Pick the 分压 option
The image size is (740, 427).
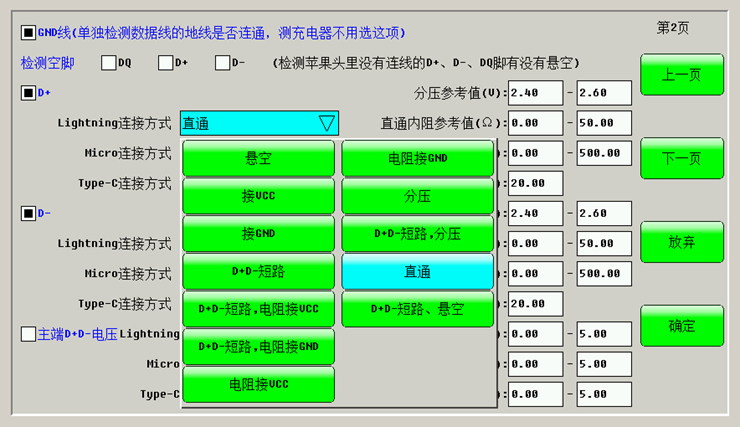pyautogui.click(x=417, y=196)
